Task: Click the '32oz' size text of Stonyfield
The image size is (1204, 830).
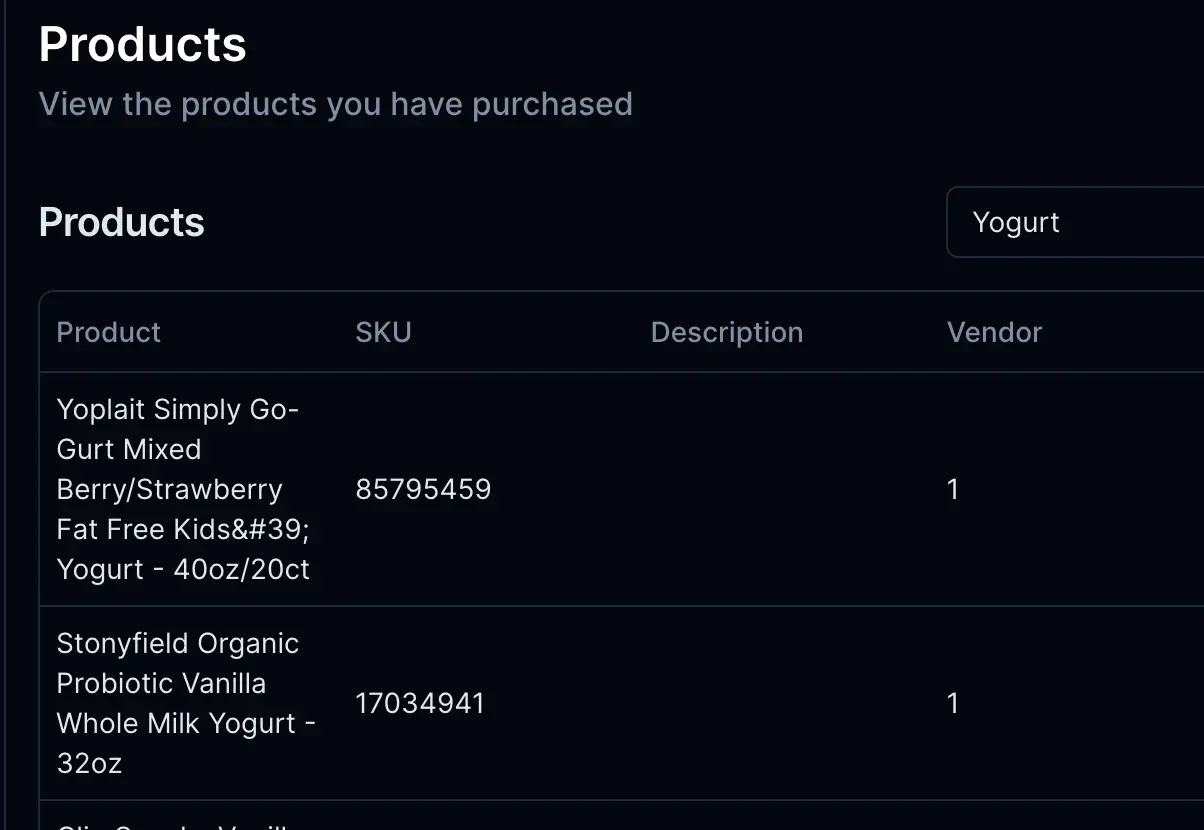Action: [x=89, y=763]
